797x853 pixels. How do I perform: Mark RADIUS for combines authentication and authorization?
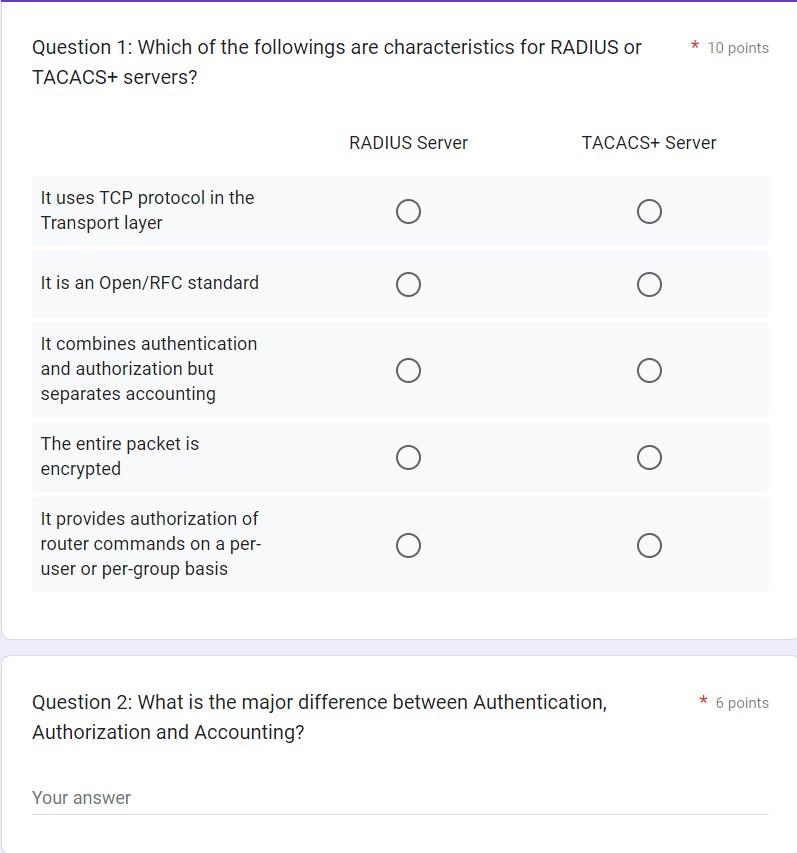408,370
